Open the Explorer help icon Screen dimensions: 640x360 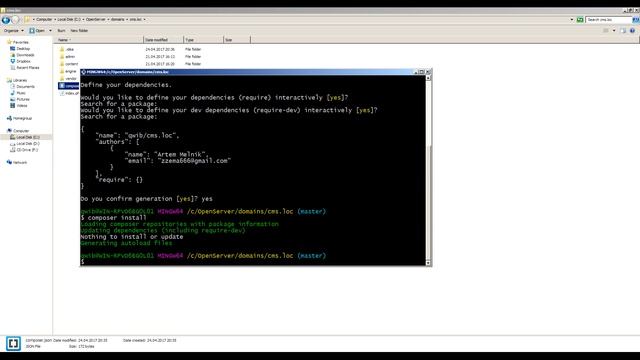[632, 31]
